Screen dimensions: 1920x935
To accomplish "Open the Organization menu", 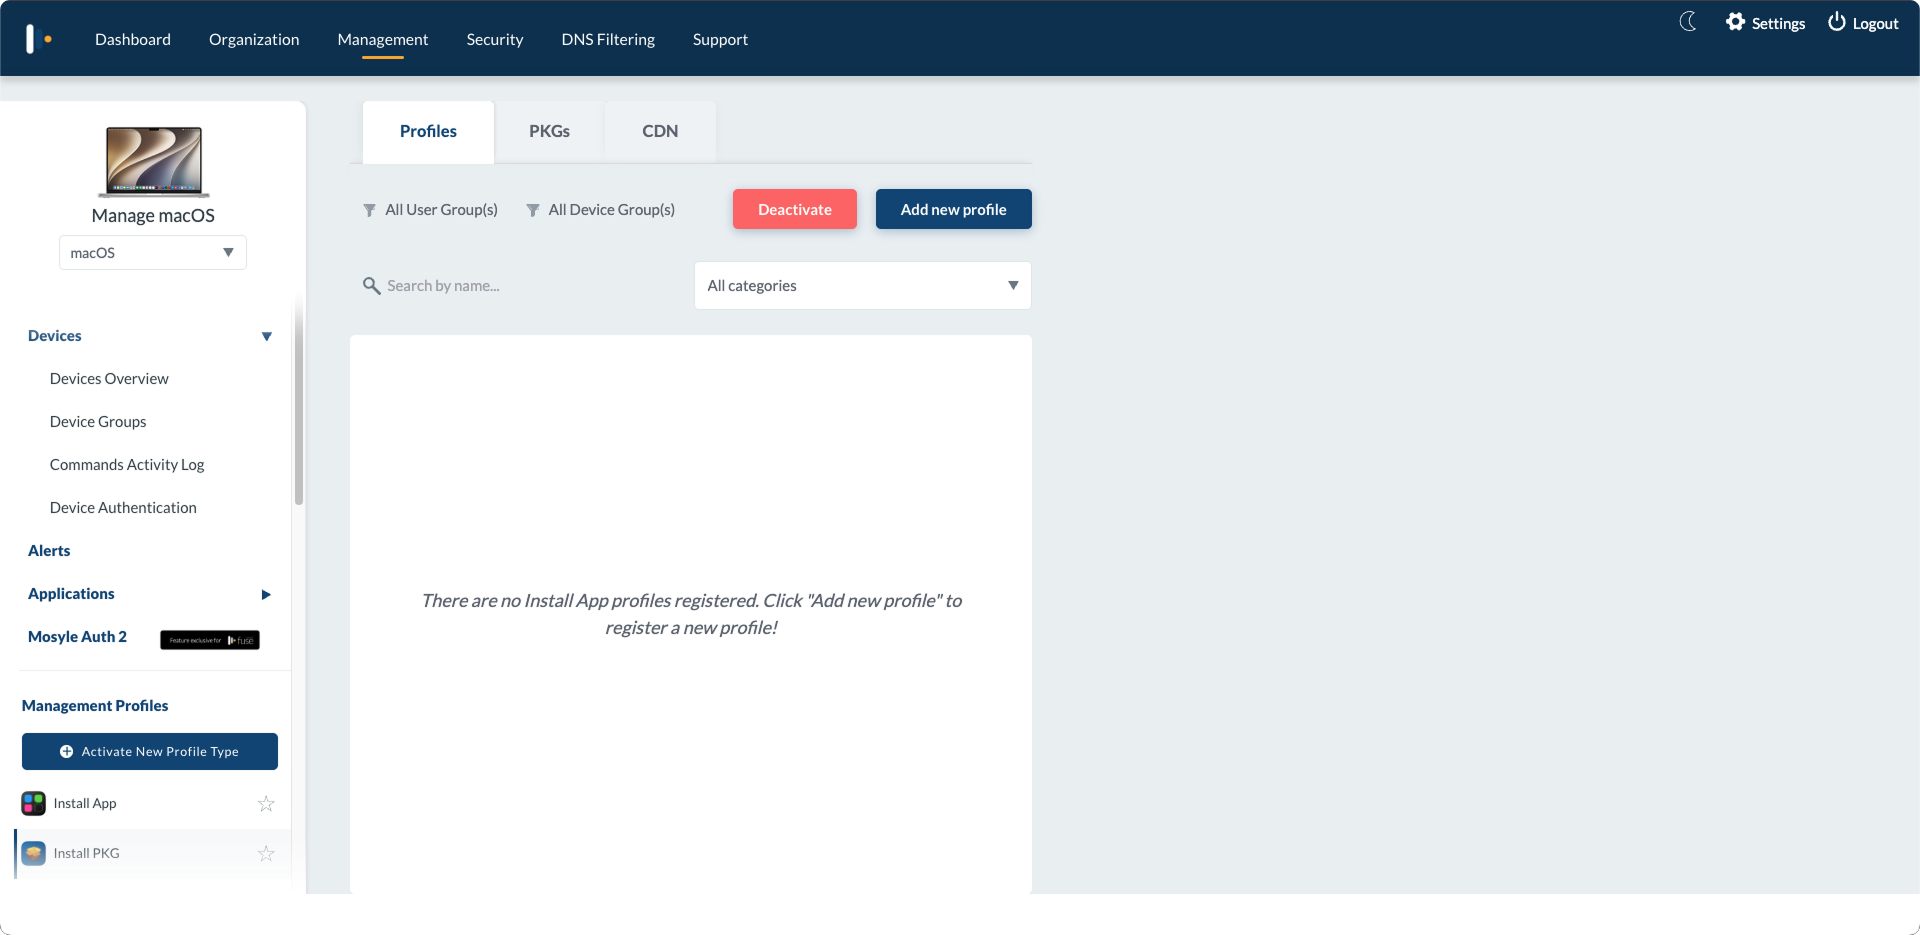I will [x=254, y=39].
